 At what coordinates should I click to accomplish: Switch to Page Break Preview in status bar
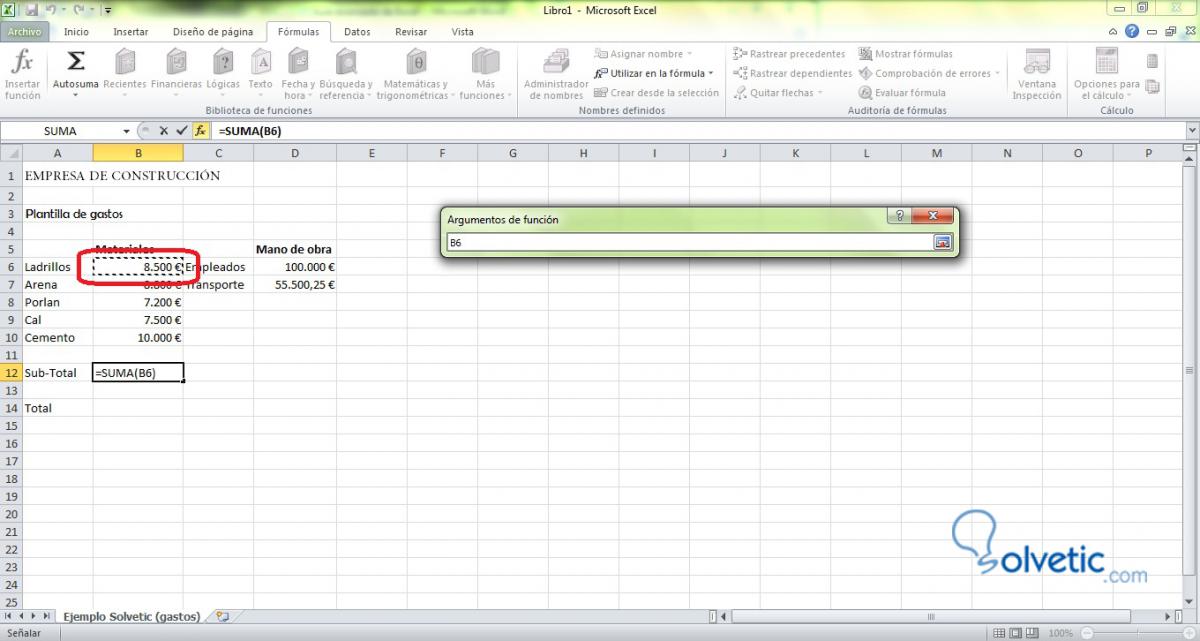(1033, 633)
